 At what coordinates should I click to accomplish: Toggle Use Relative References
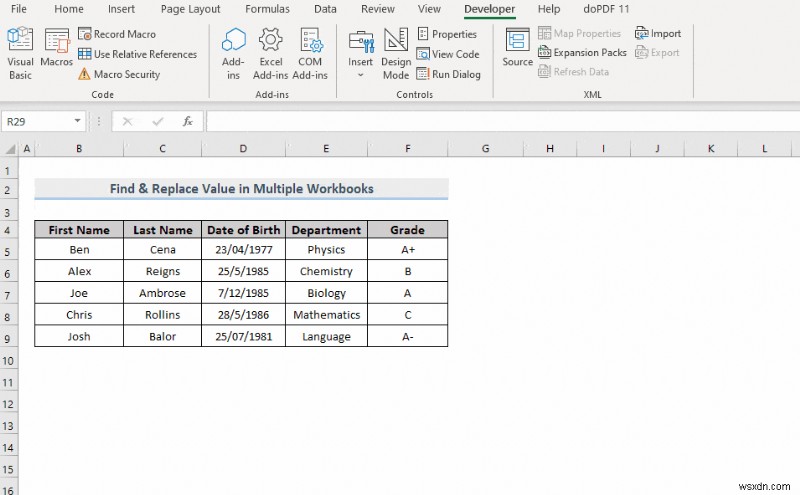click(x=137, y=54)
